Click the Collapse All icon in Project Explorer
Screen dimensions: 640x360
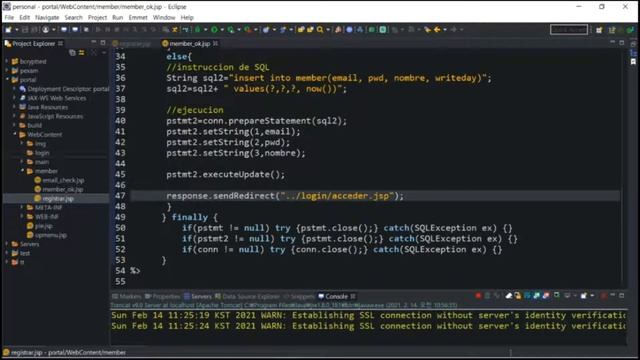pos(72,53)
